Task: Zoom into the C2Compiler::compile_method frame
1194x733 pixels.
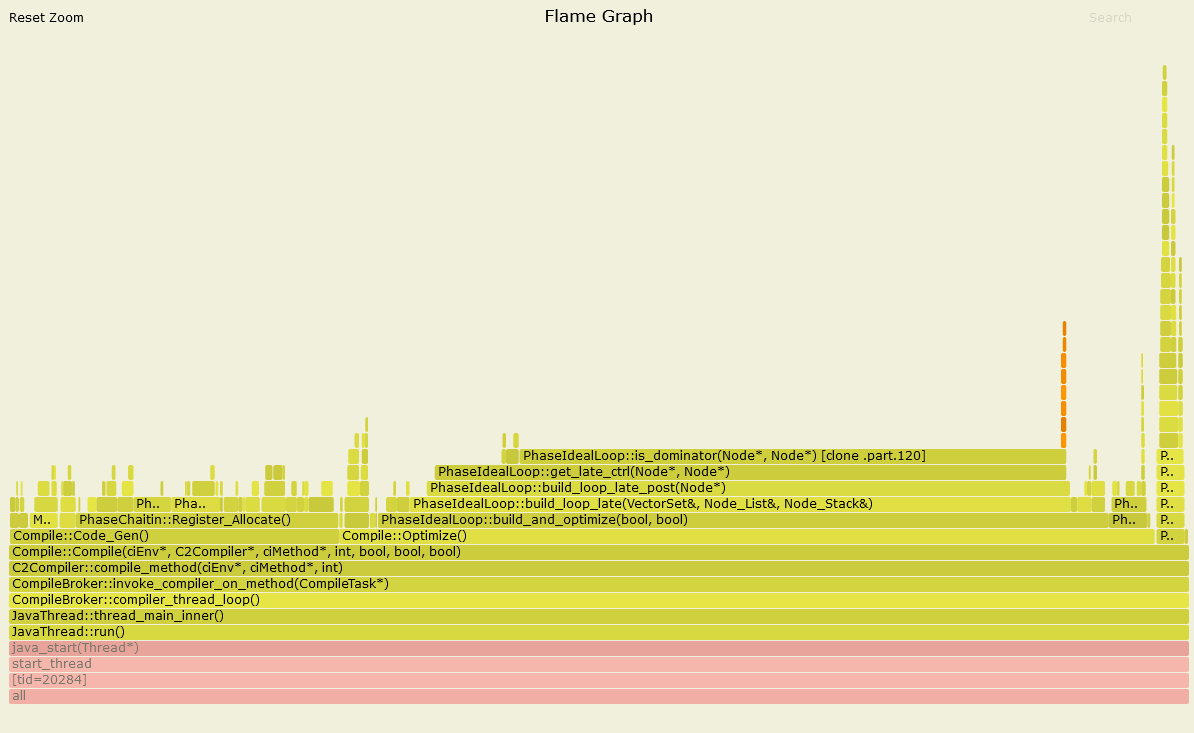Action: tap(598, 568)
